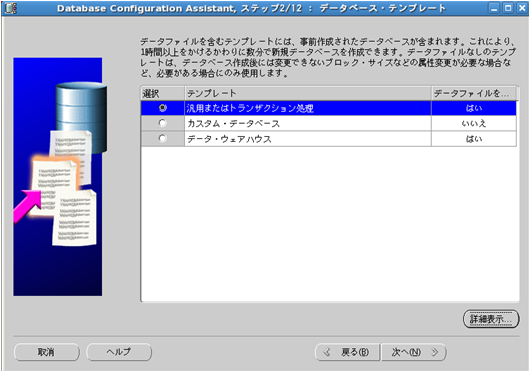Select the カスタム・データベース radio button
Viewport: 530px width, 372px height.
point(163,123)
